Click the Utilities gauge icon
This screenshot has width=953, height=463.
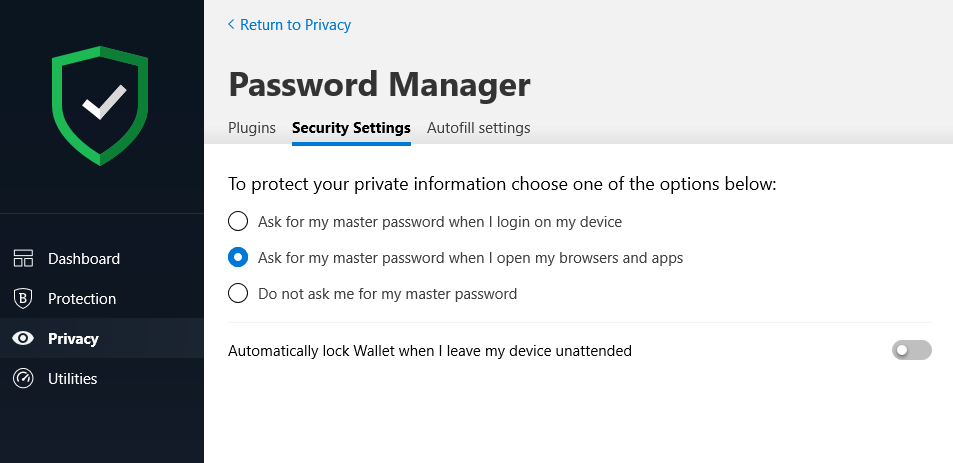23,379
